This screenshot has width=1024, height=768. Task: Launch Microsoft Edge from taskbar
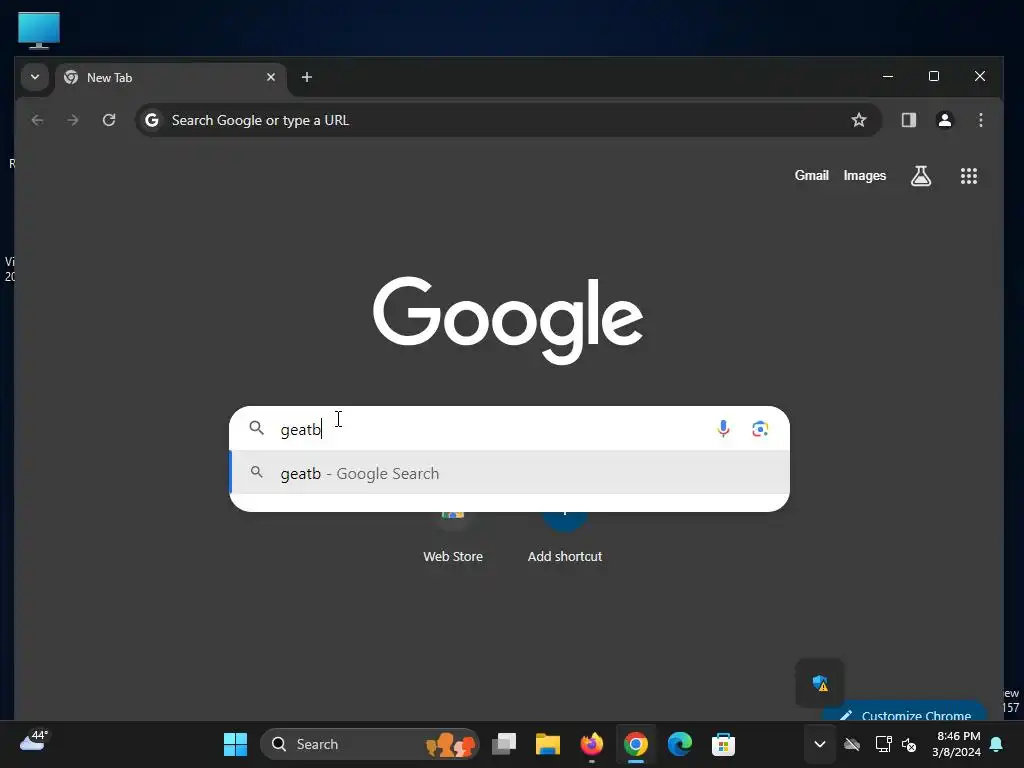tap(679, 744)
